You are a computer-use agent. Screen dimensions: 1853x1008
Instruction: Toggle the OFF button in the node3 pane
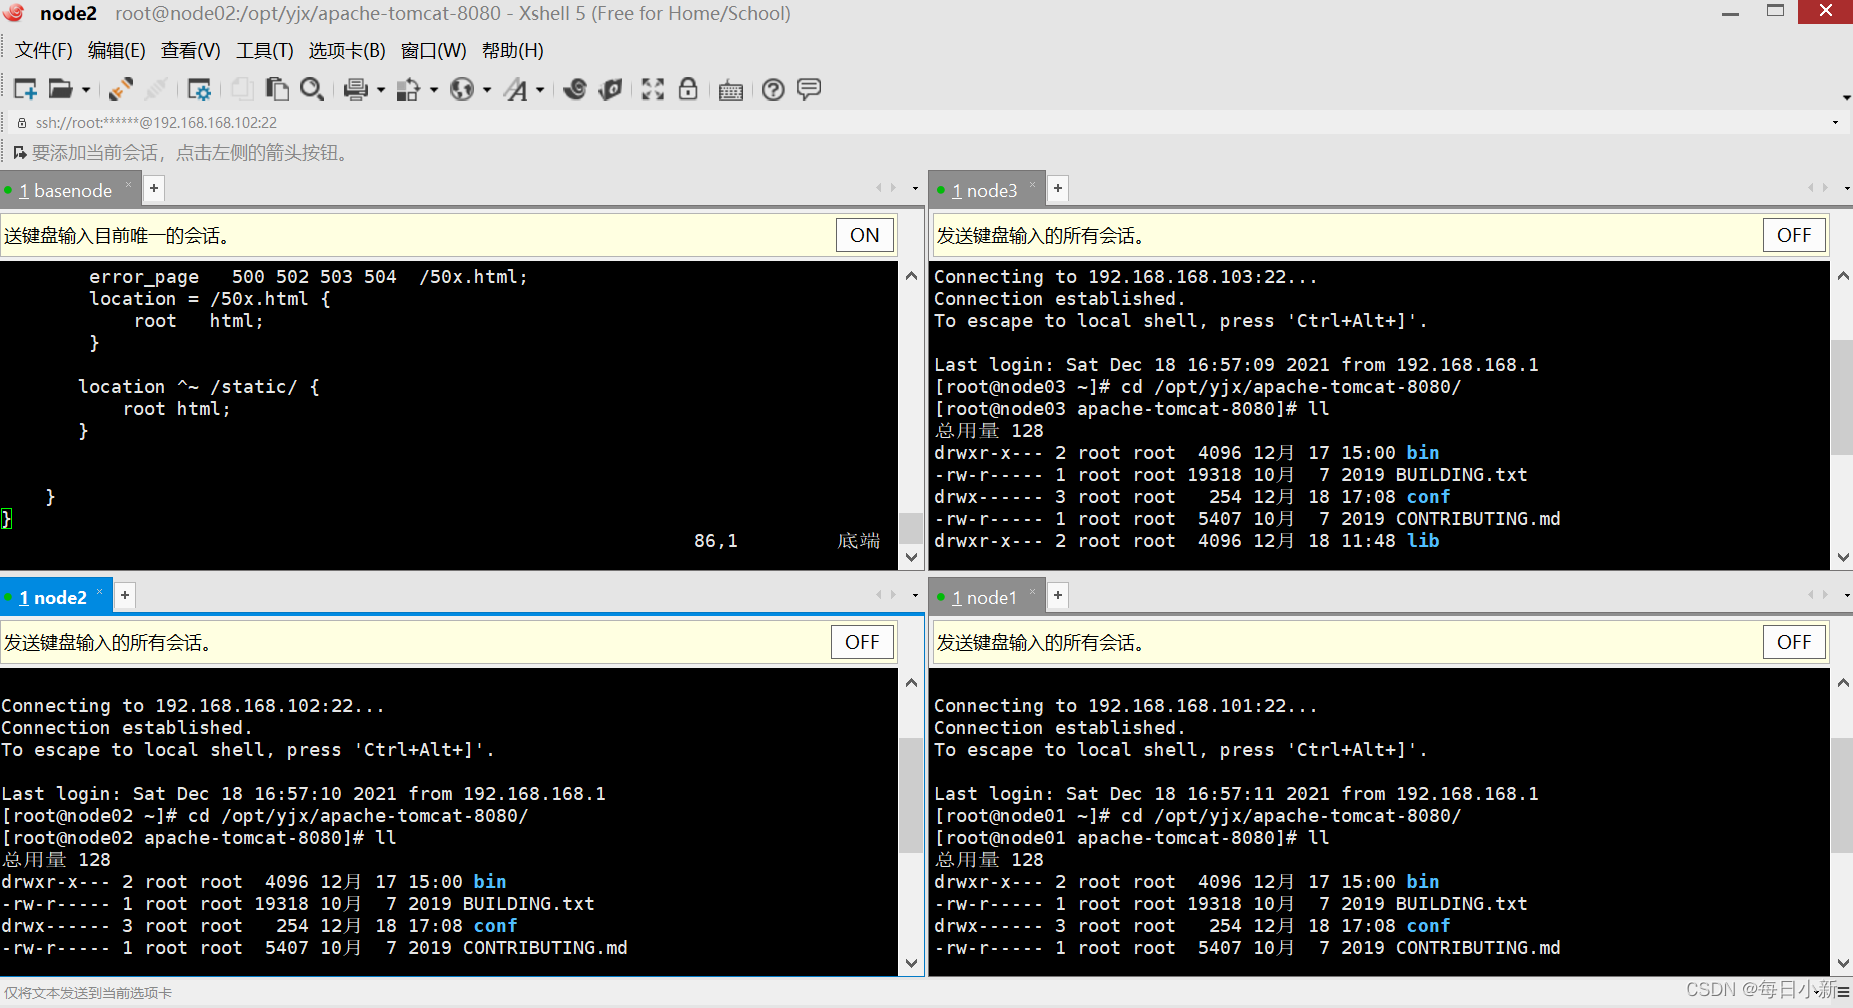pyautogui.click(x=1794, y=235)
